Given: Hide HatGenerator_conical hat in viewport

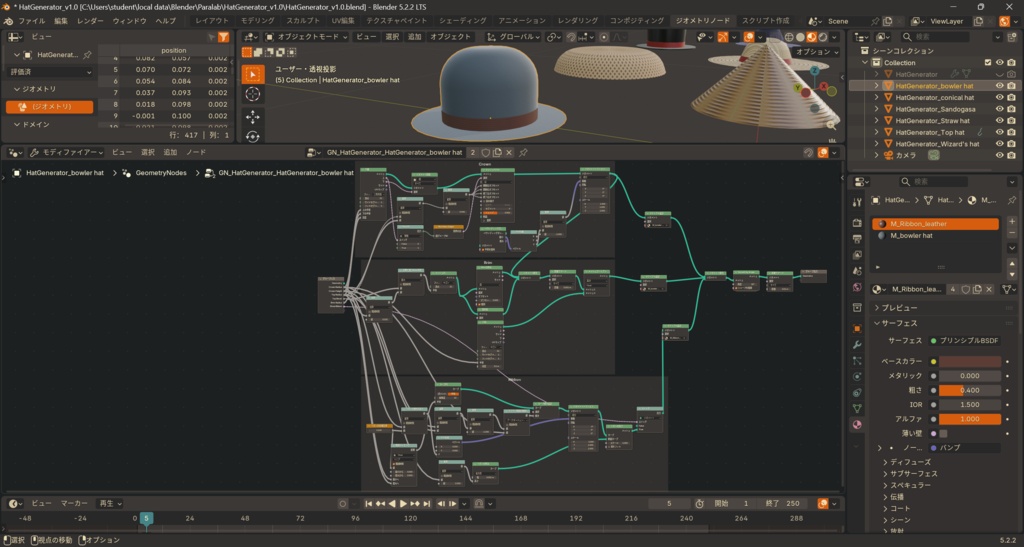Looking at the screenshot, I should click(999, 97).
